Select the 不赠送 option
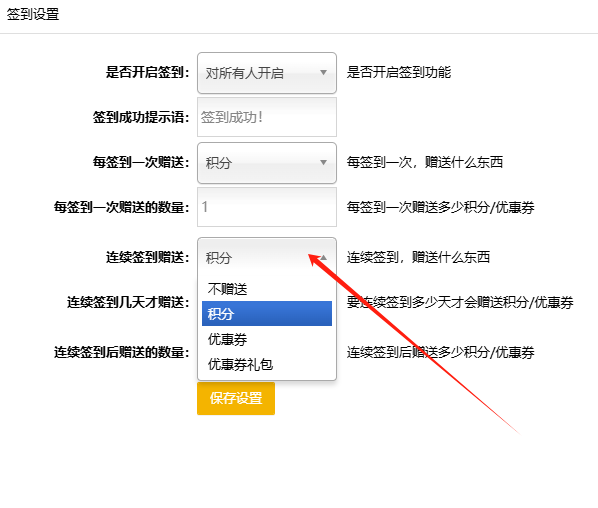This screenshot has width=598, height=508. click(267, 289)
